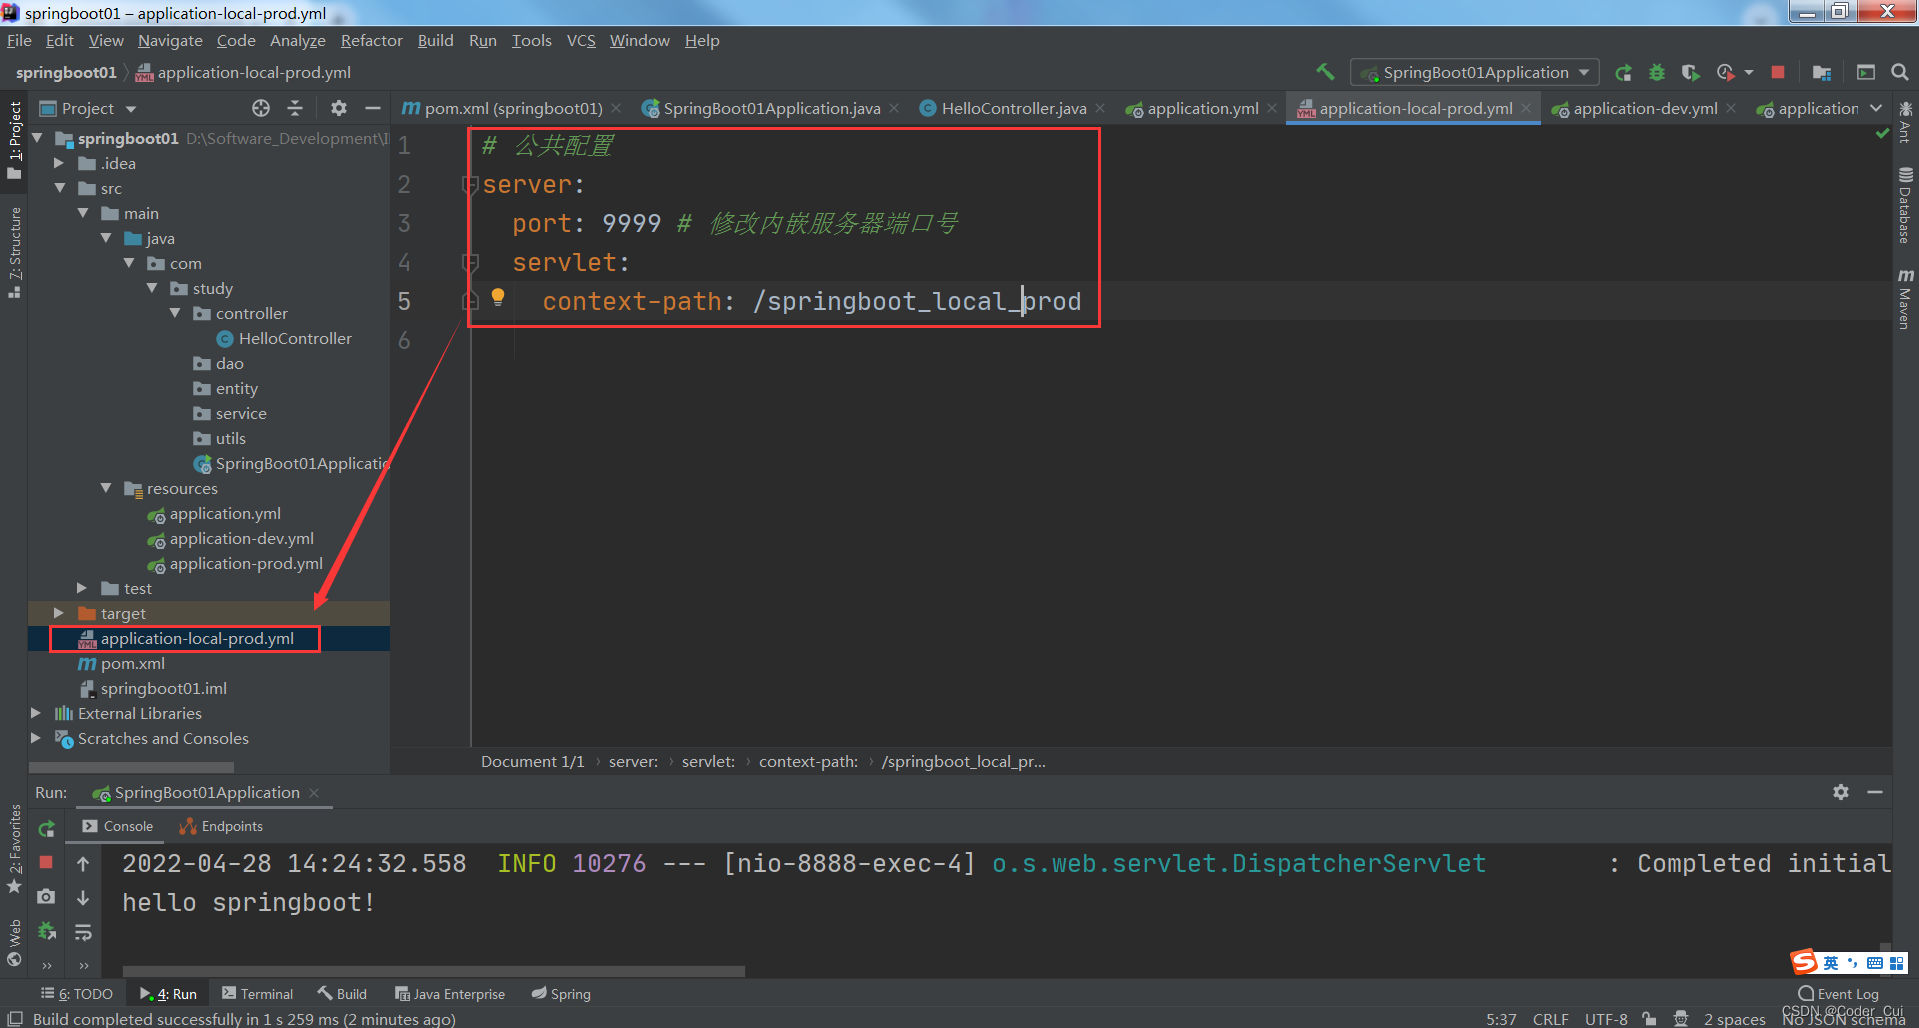Open Java Enterprise tool window

pyautogui.click(x=450, y=994)
